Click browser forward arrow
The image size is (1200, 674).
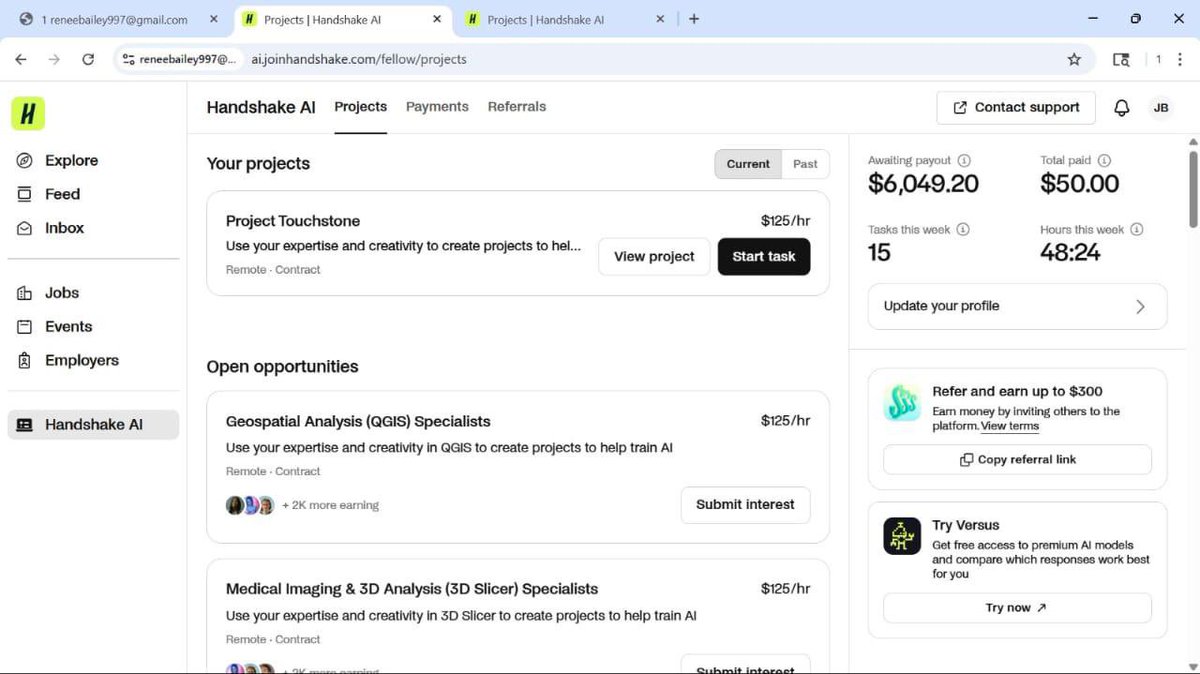click(x=54, y=59)
